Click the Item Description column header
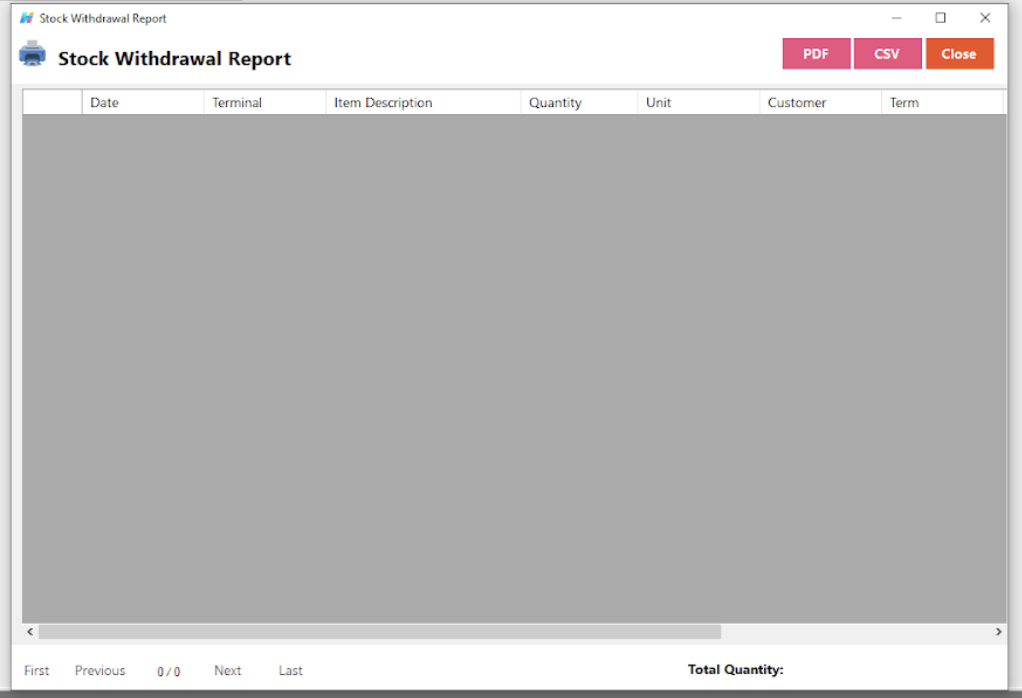The width and height of the screenshot is (1022, 698). pyautogui.click(x=423, y=102)
